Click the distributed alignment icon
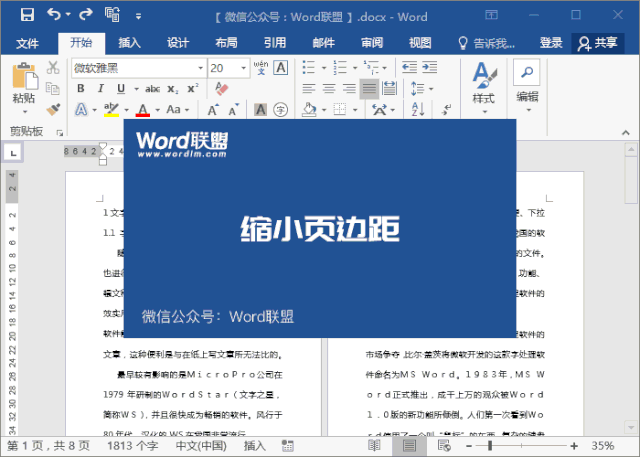640x457 pixels. click(x=389, y=88)
